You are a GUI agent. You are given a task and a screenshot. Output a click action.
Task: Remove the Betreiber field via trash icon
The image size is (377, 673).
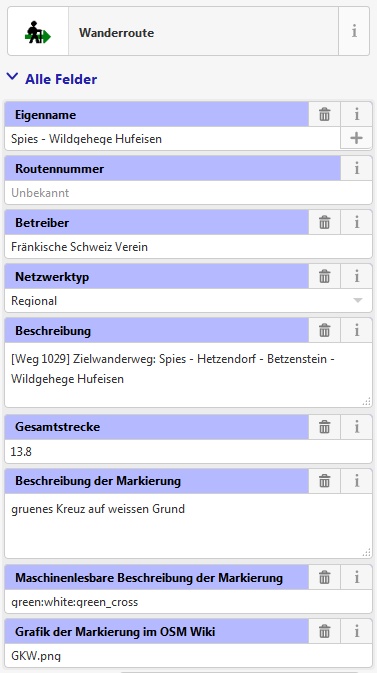point(325,222)
